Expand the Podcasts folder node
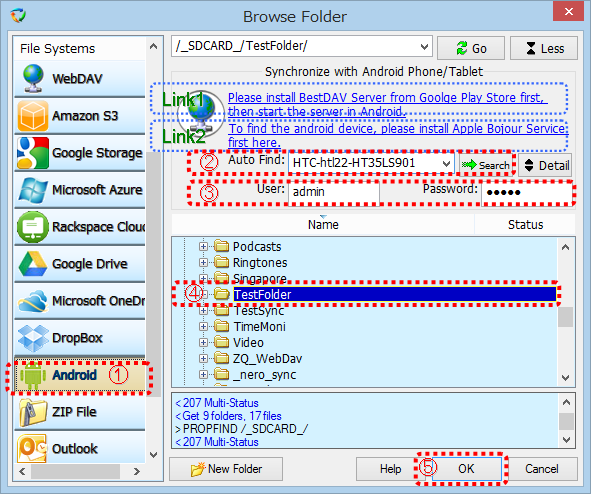 coord(203,246)
